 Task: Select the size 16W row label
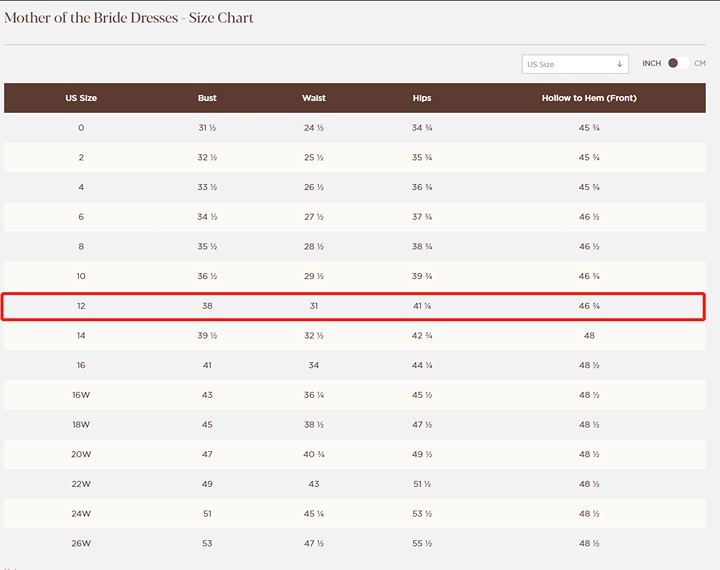[81, 395]
